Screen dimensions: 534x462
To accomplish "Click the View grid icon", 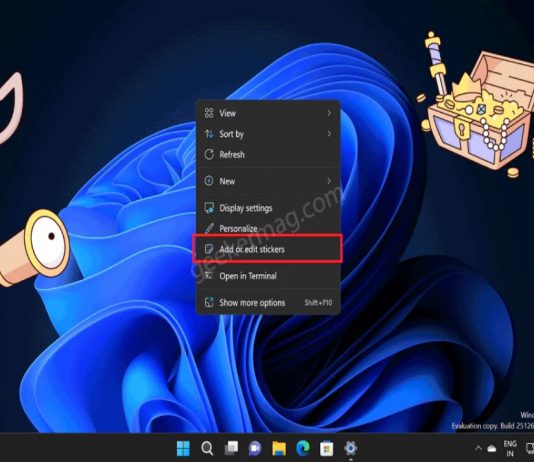I will click(209, 113).
